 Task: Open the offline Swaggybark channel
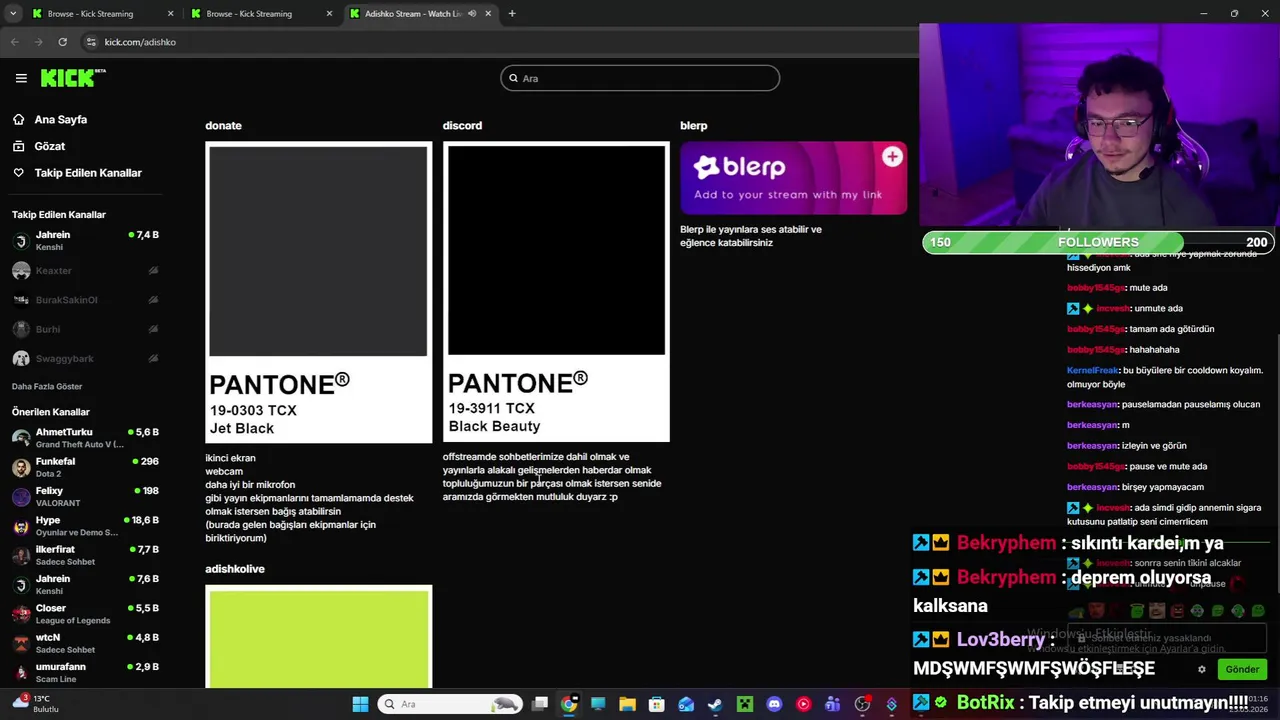[85, 358]
